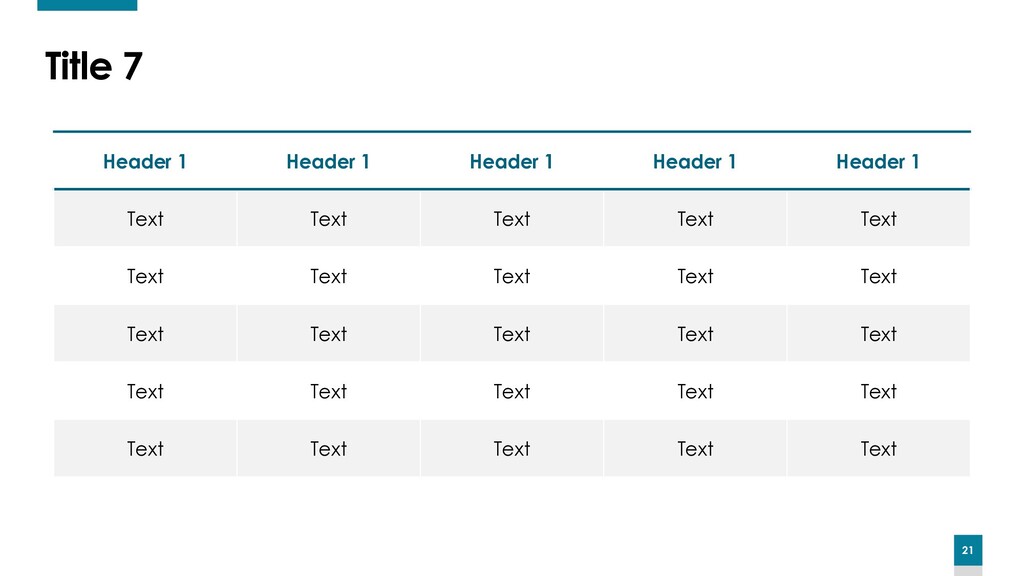Select Text cell in second row, fourth column
Viewport: 1024px width, 576px height.
pyautogui.click(x=695, y=276)
